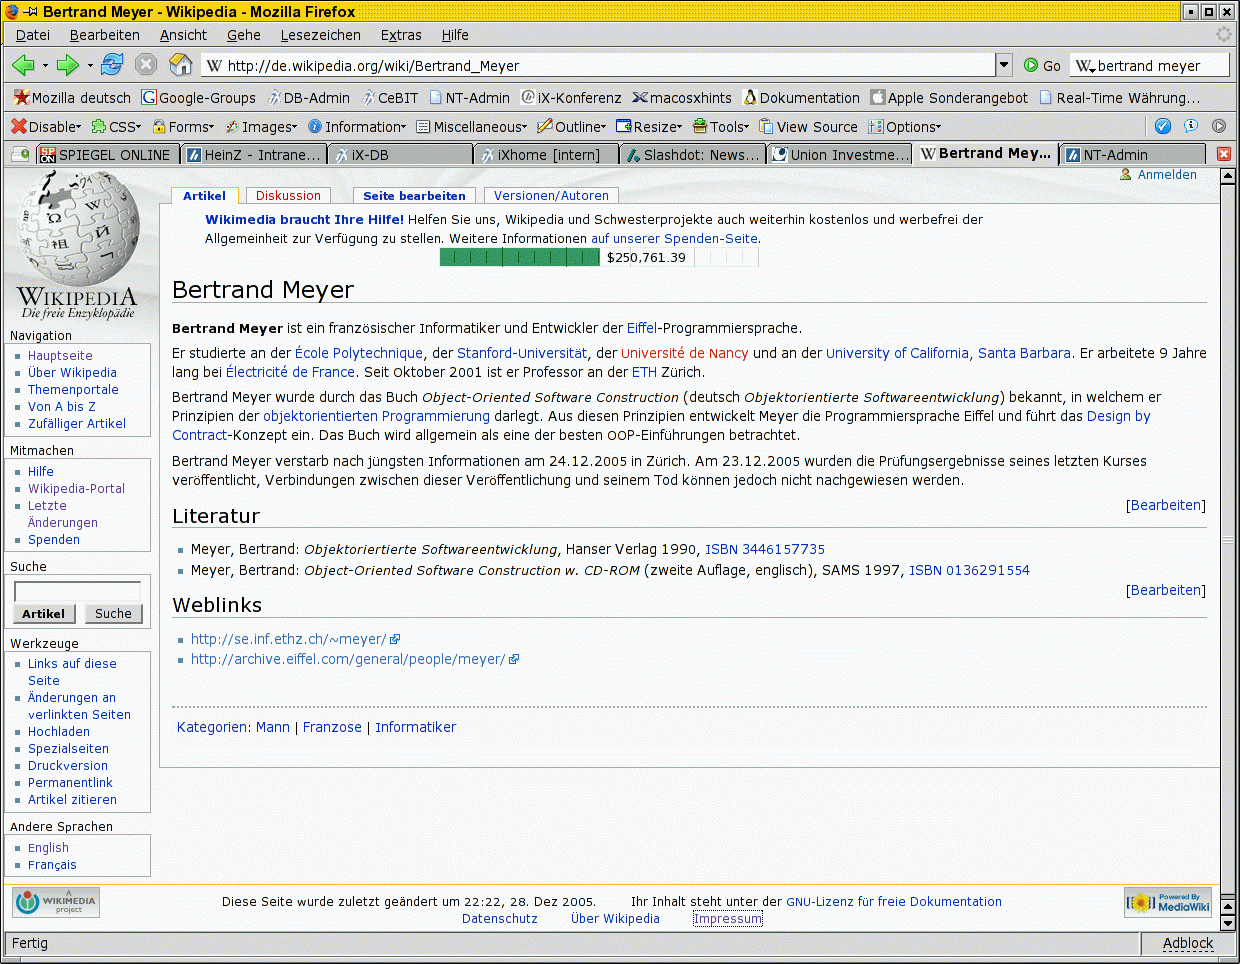Open the Datei menu

[x=33, y=35]
